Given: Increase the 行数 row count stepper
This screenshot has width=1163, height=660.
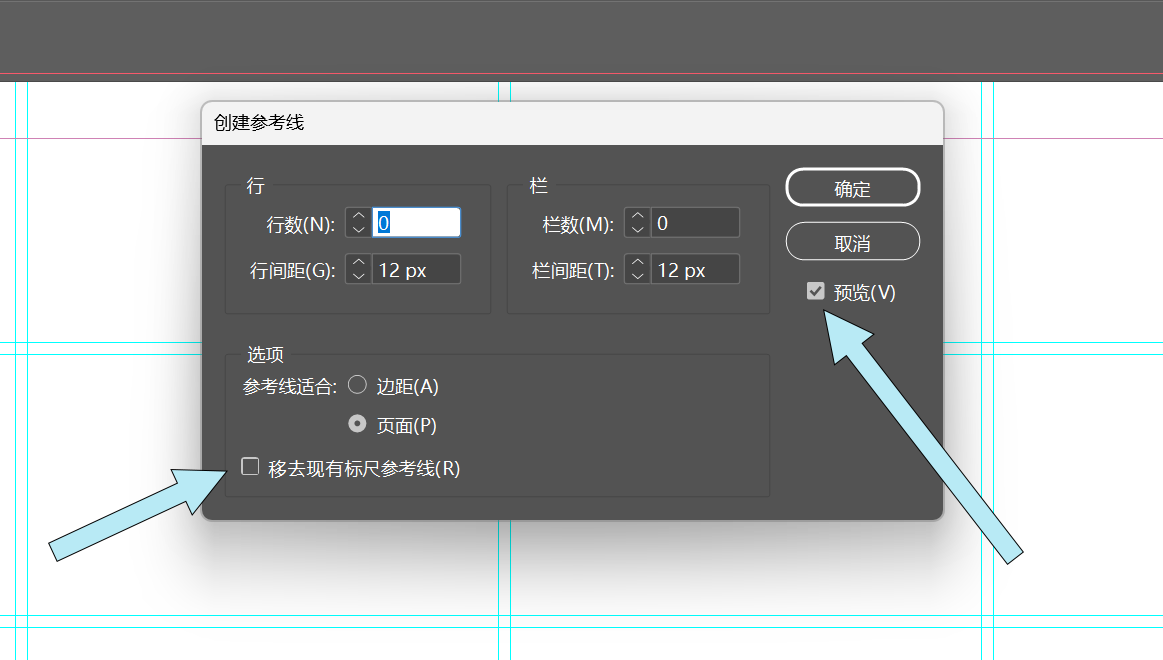Looking at the screenshot, I should 358,215.
